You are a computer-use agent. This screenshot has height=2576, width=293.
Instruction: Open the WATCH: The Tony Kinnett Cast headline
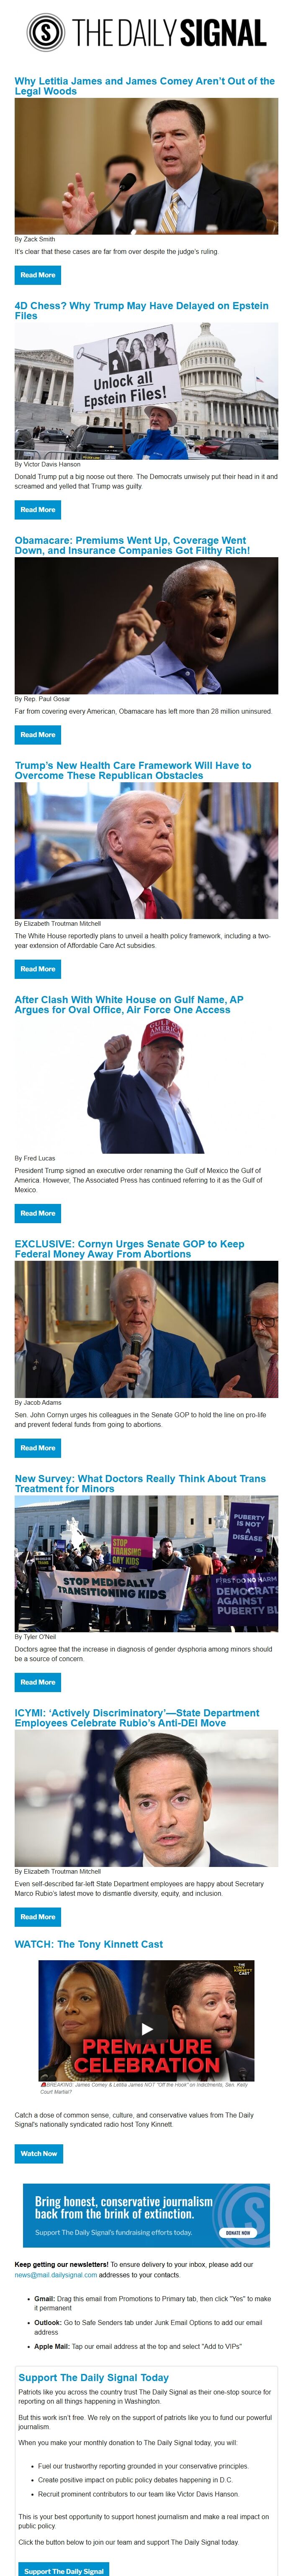coord(89,1944)
